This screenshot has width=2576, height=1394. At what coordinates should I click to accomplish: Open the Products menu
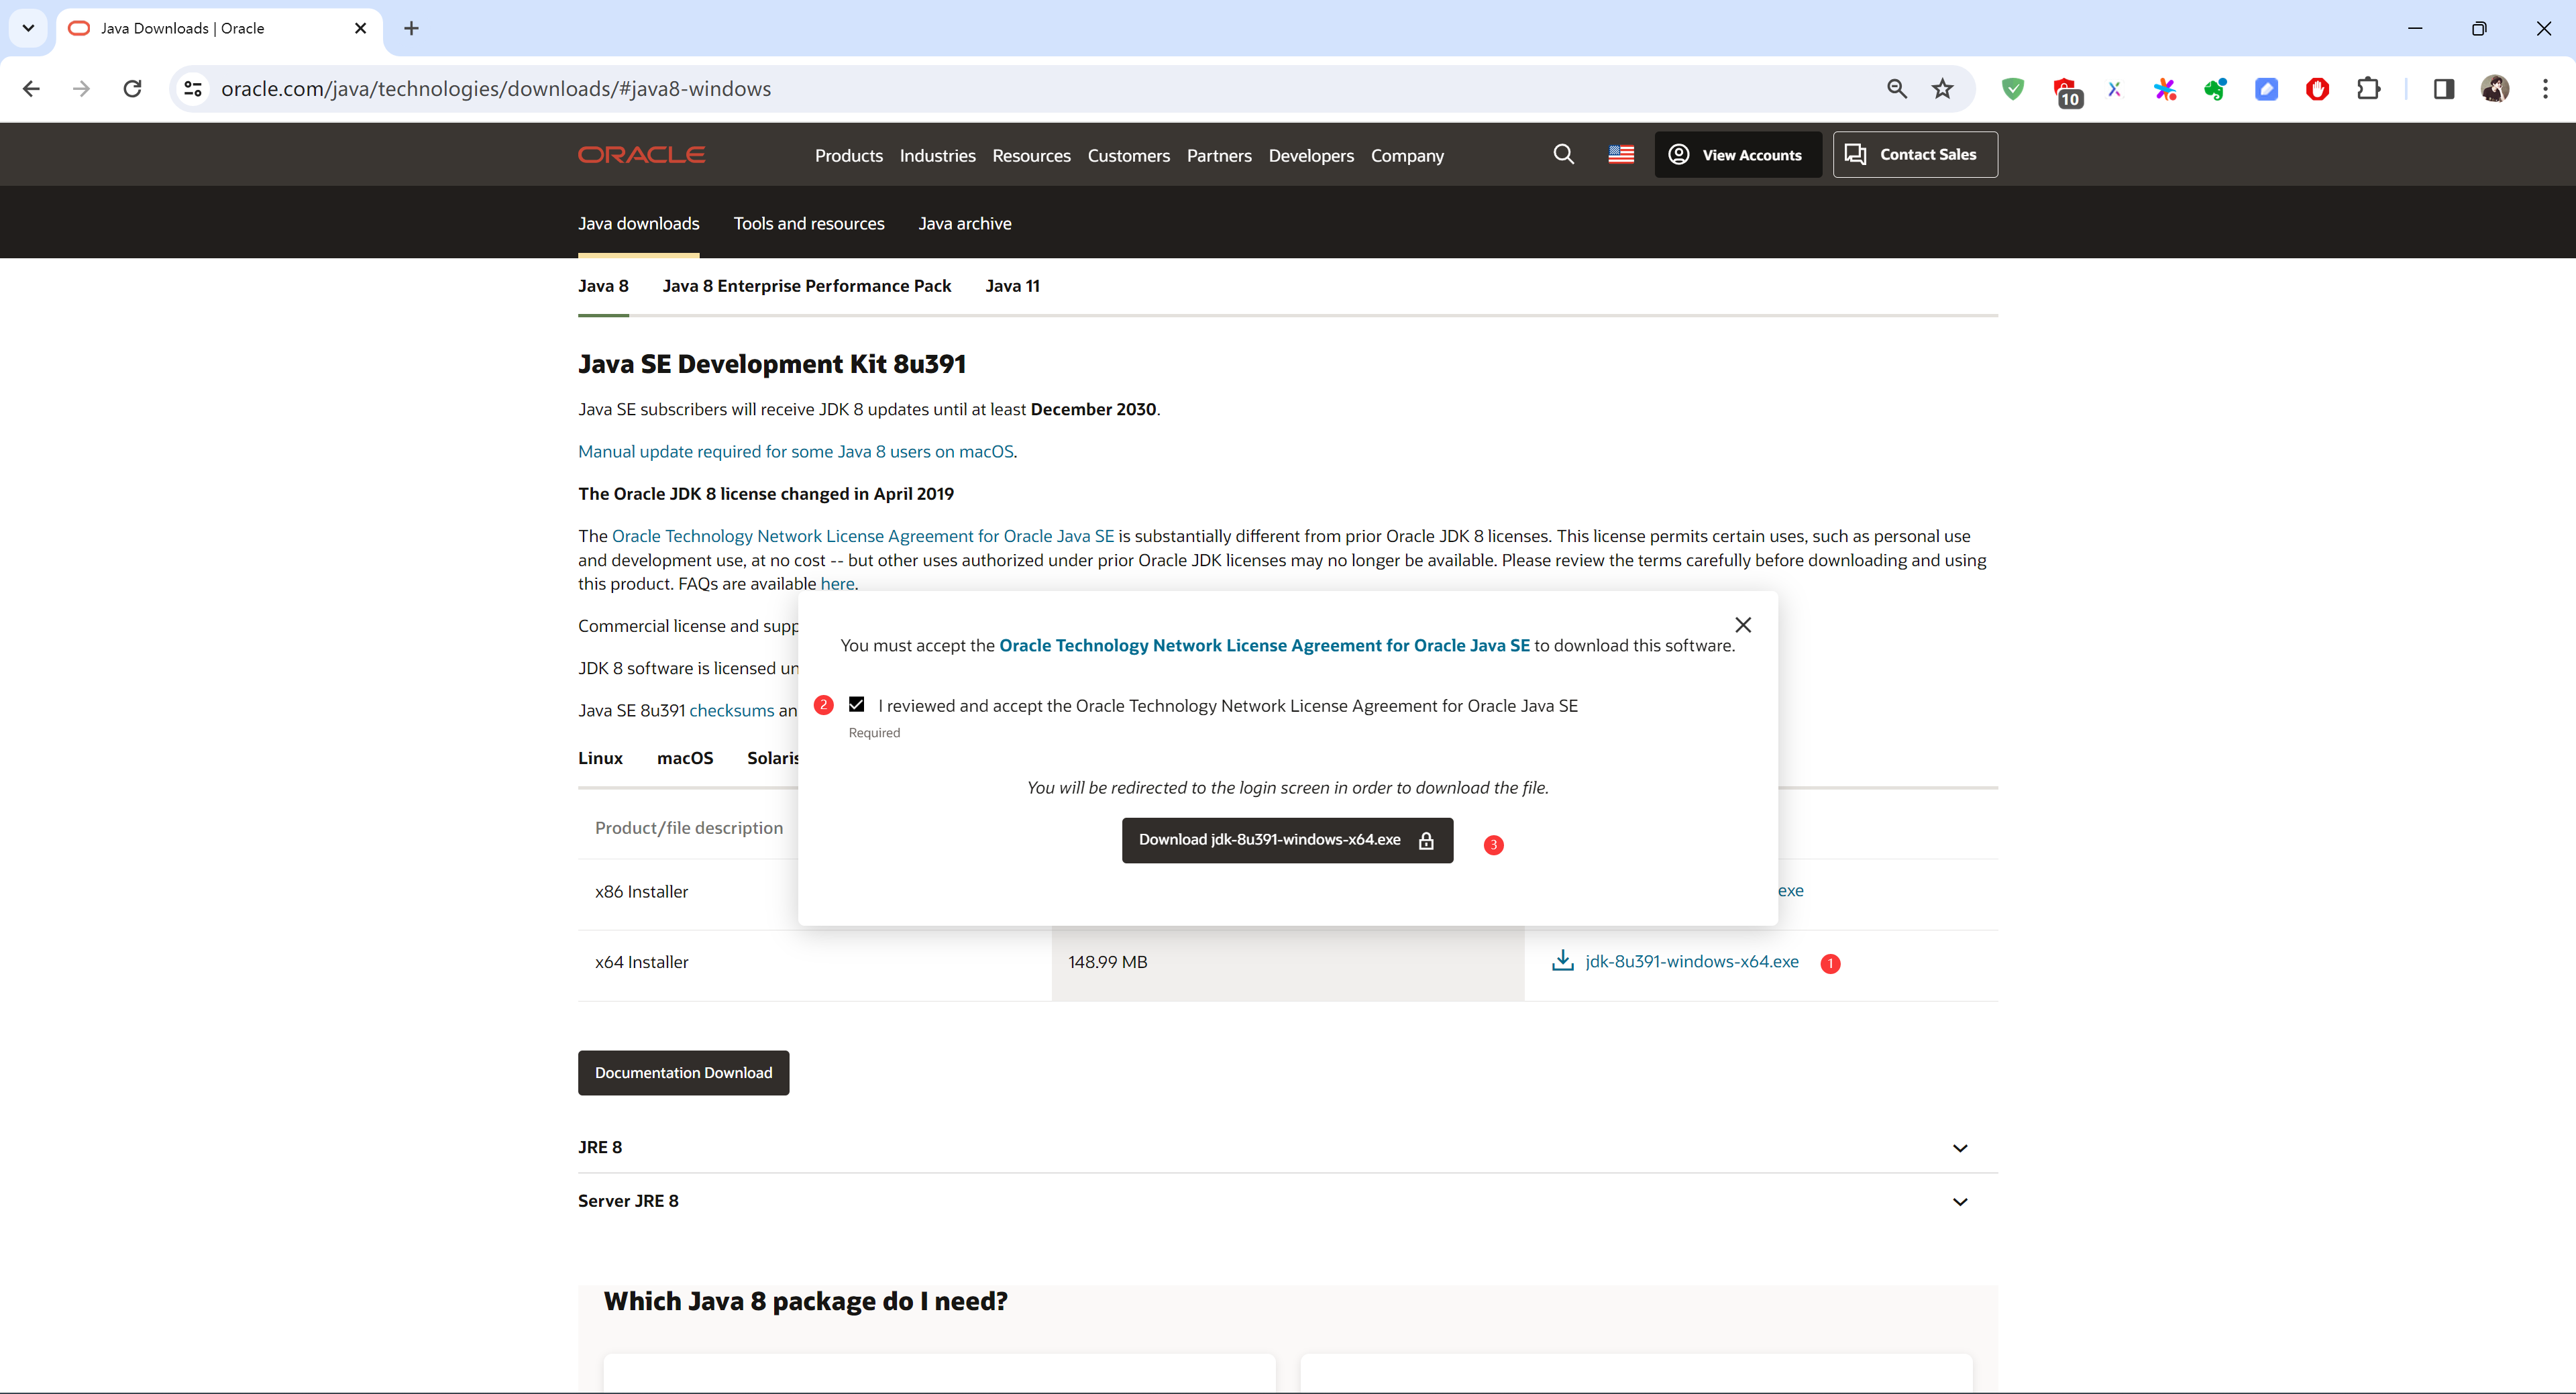848,155
